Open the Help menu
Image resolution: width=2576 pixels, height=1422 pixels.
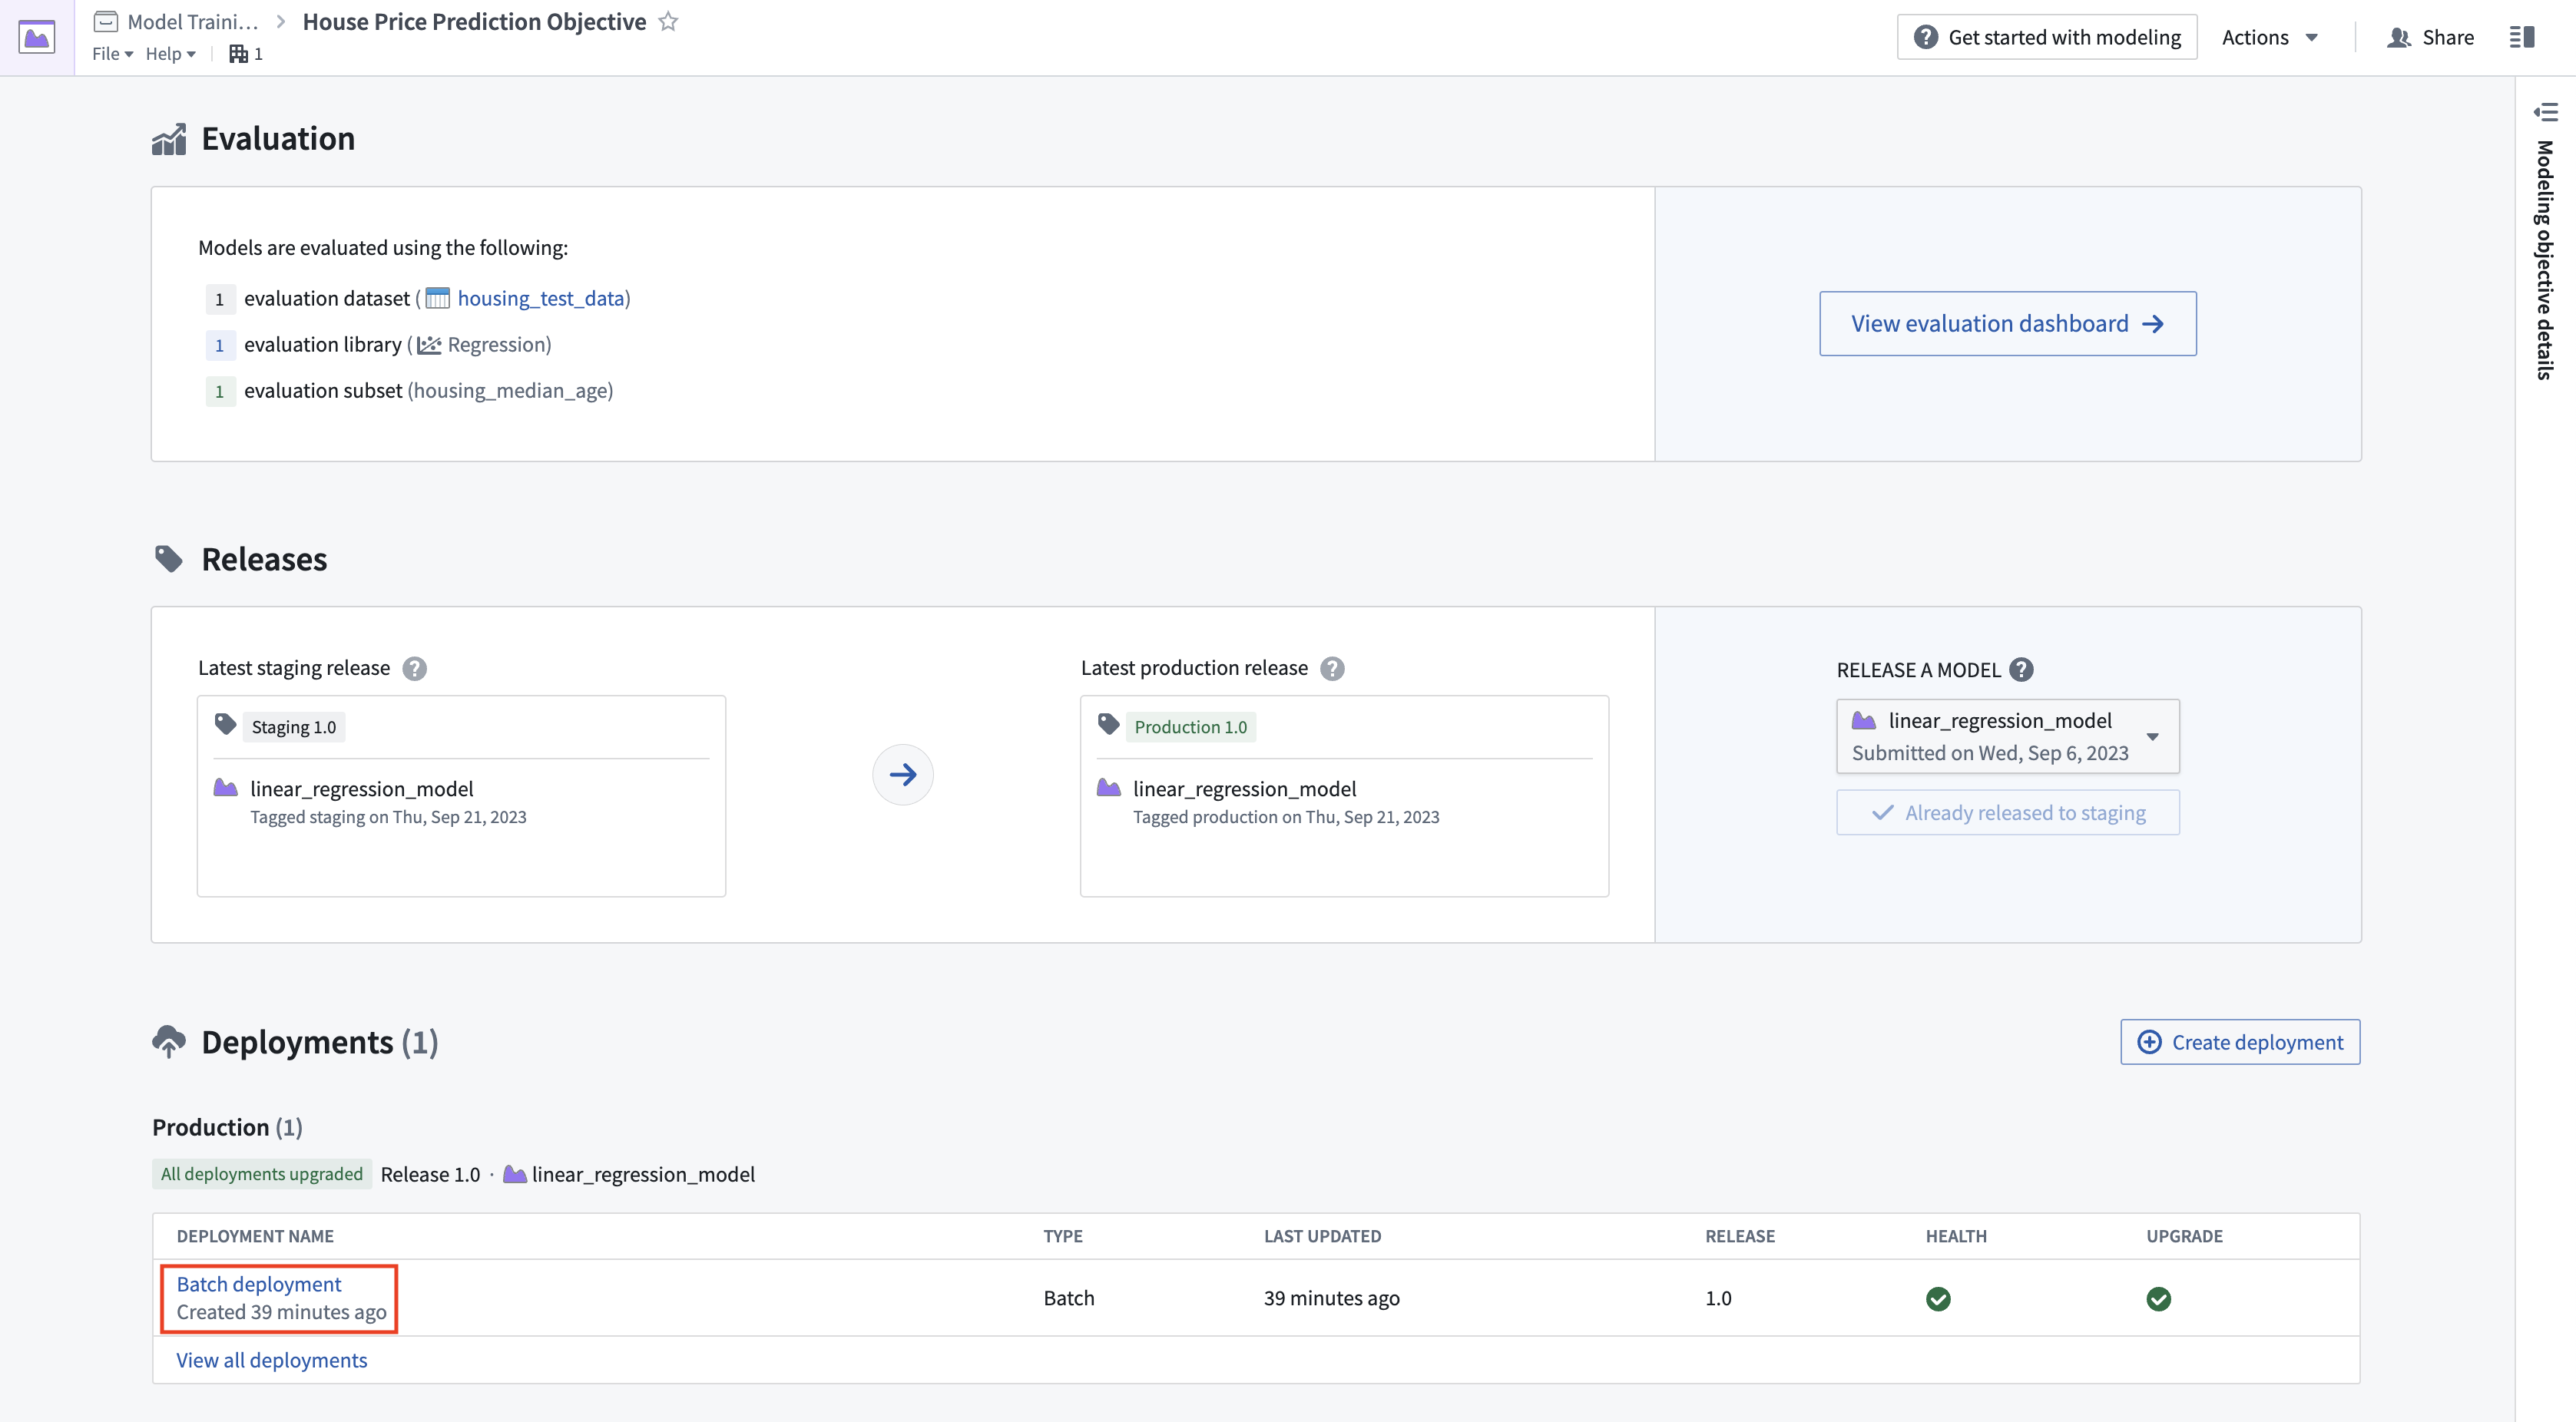[x=170, y=54]
